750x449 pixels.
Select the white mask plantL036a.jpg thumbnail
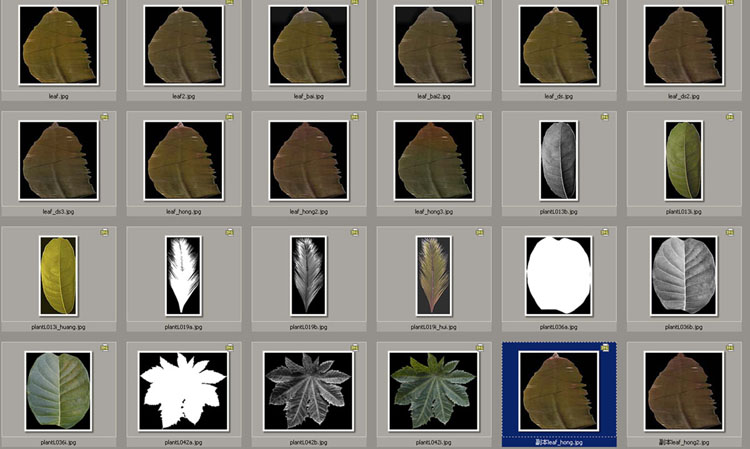pyautogui.click(x=559, y=275)
